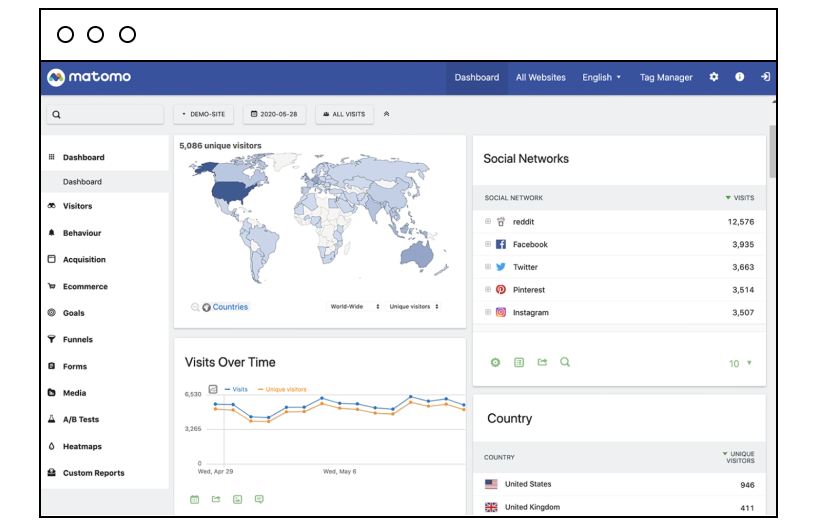
Task: Click the Pinterest logo icon
Action: (501, 289)
